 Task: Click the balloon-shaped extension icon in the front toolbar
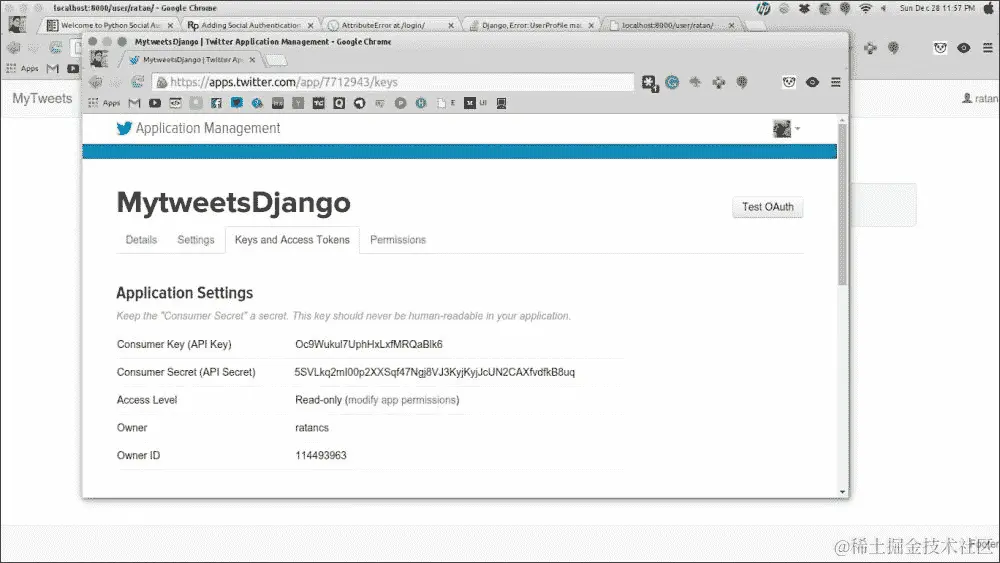(x=742, y=82)
